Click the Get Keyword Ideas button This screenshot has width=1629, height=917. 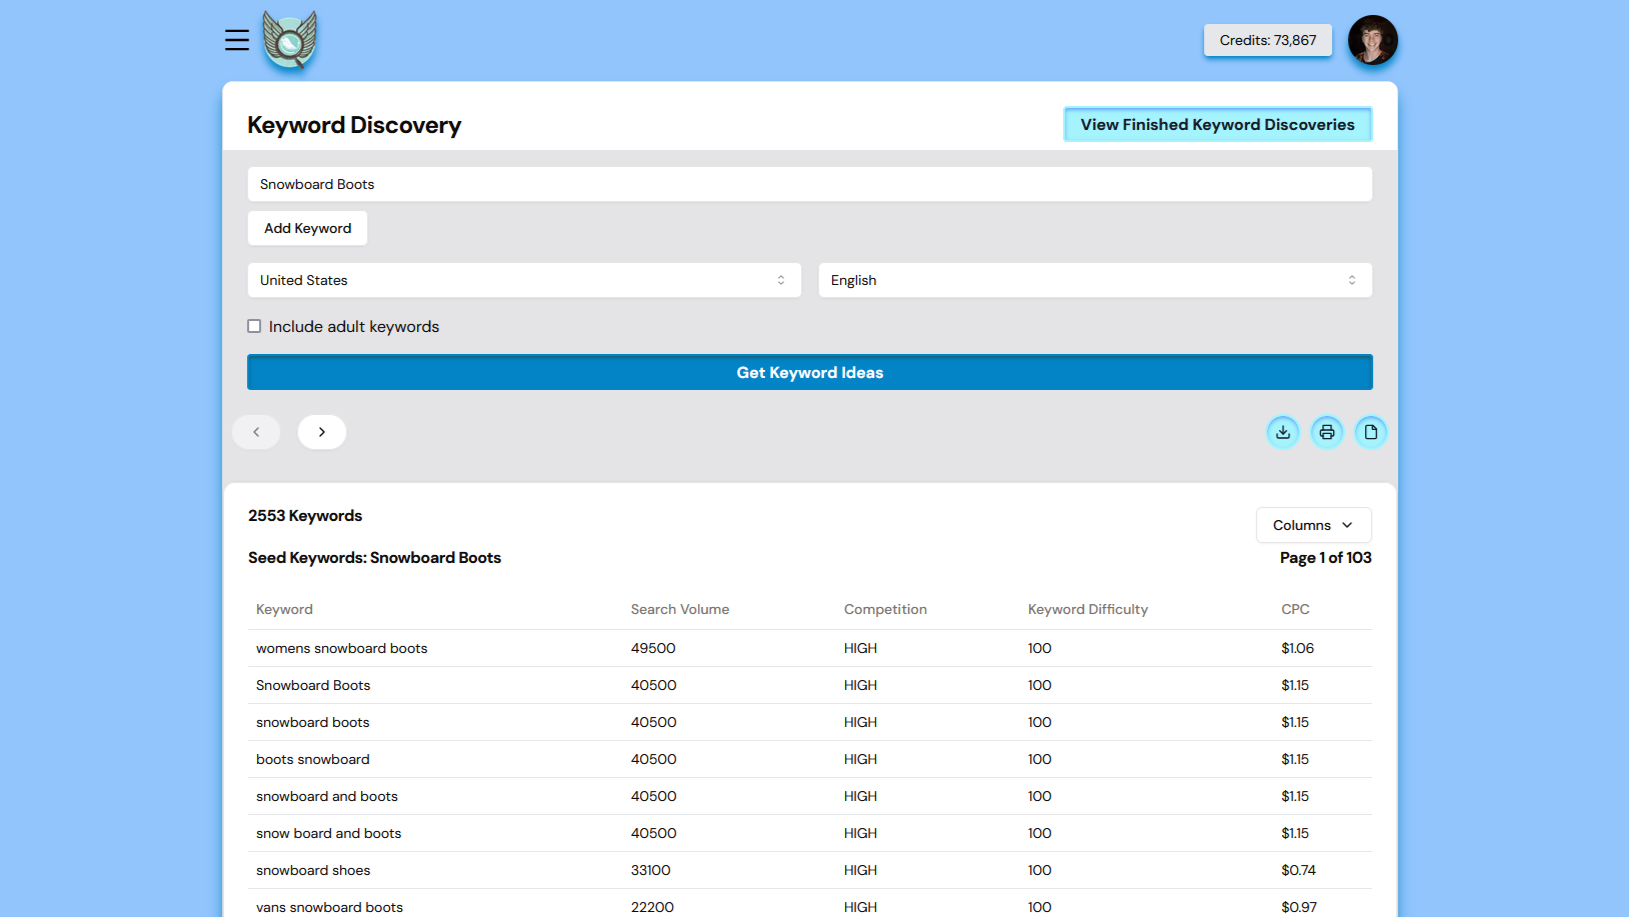point(809,372)
